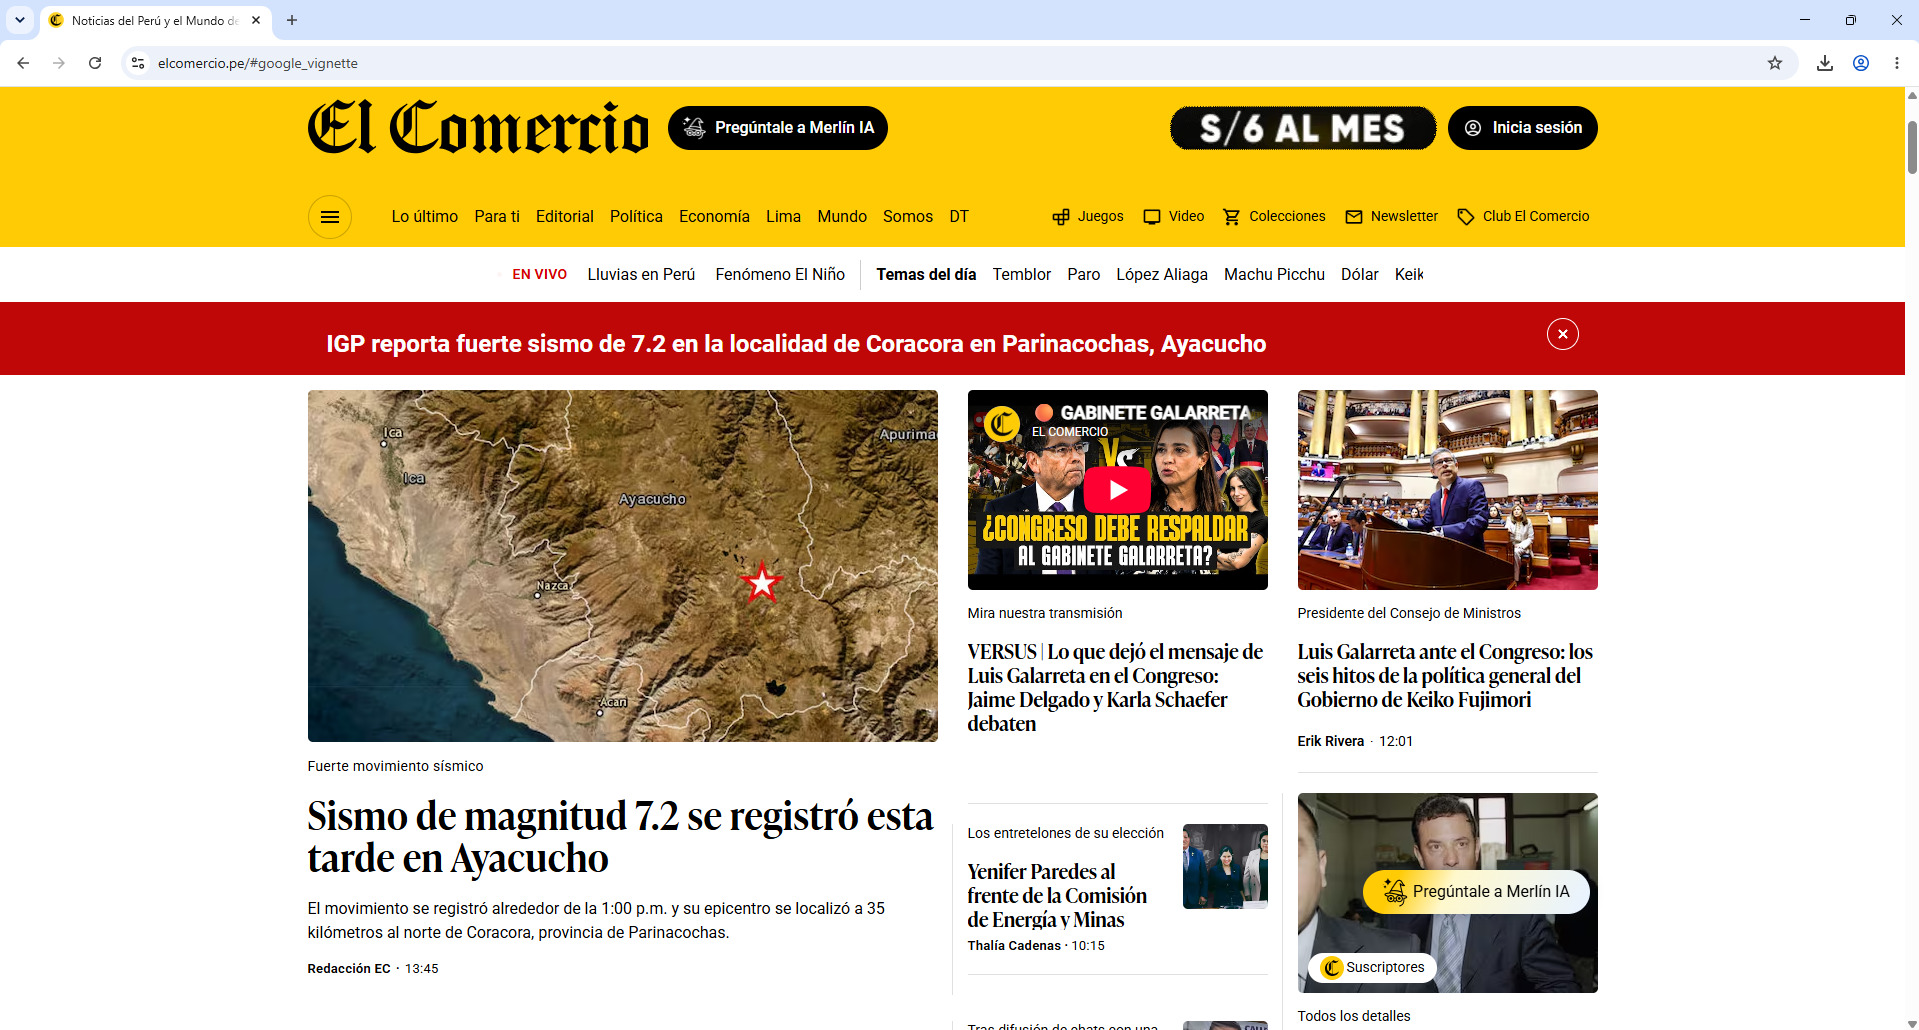This screenshot has height=1030, width=1919.
Task: Open the Lima section
Action: pyautogui.click(x=783, y=217)
